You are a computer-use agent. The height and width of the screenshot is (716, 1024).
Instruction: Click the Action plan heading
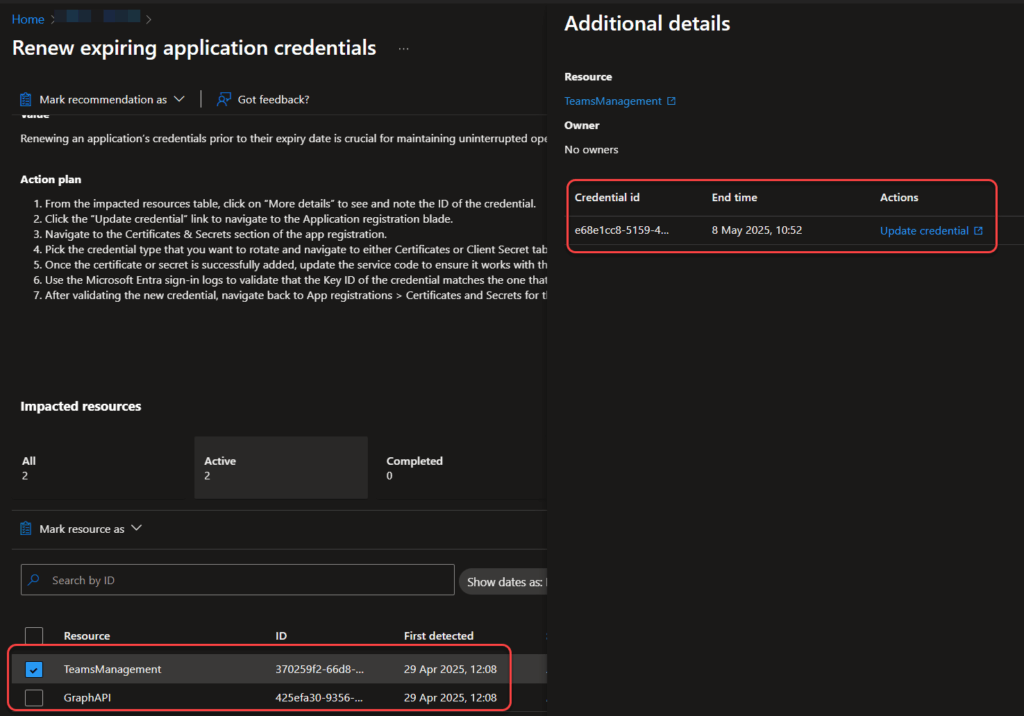[51, 180]
